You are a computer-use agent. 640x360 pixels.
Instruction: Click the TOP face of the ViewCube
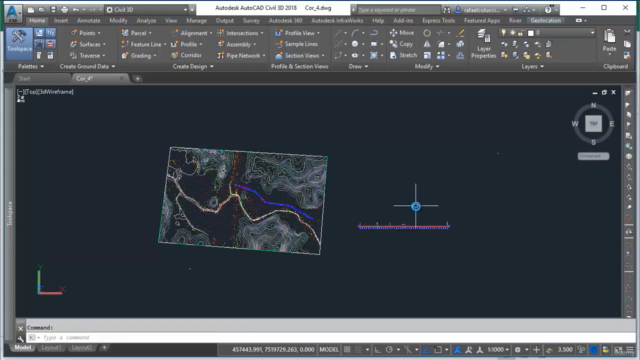[x=593, y=123]
